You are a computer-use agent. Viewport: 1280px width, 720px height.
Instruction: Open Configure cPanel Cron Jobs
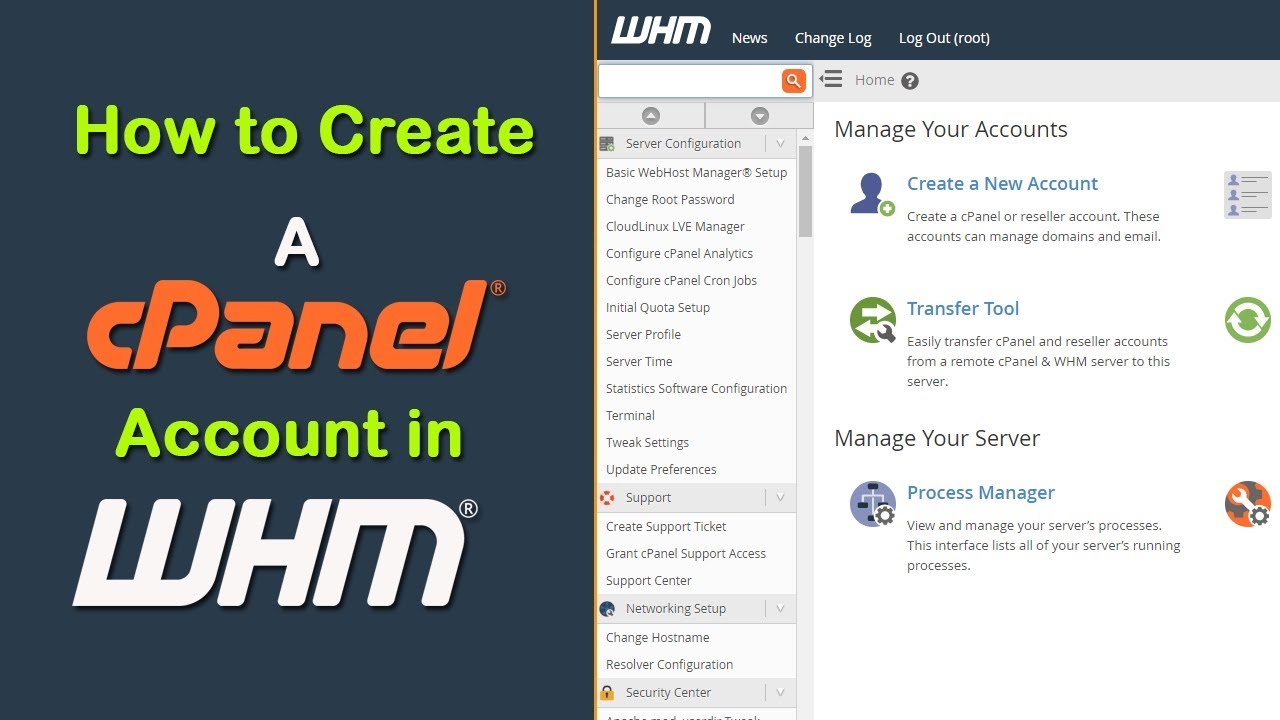click(x=681, y=281)
